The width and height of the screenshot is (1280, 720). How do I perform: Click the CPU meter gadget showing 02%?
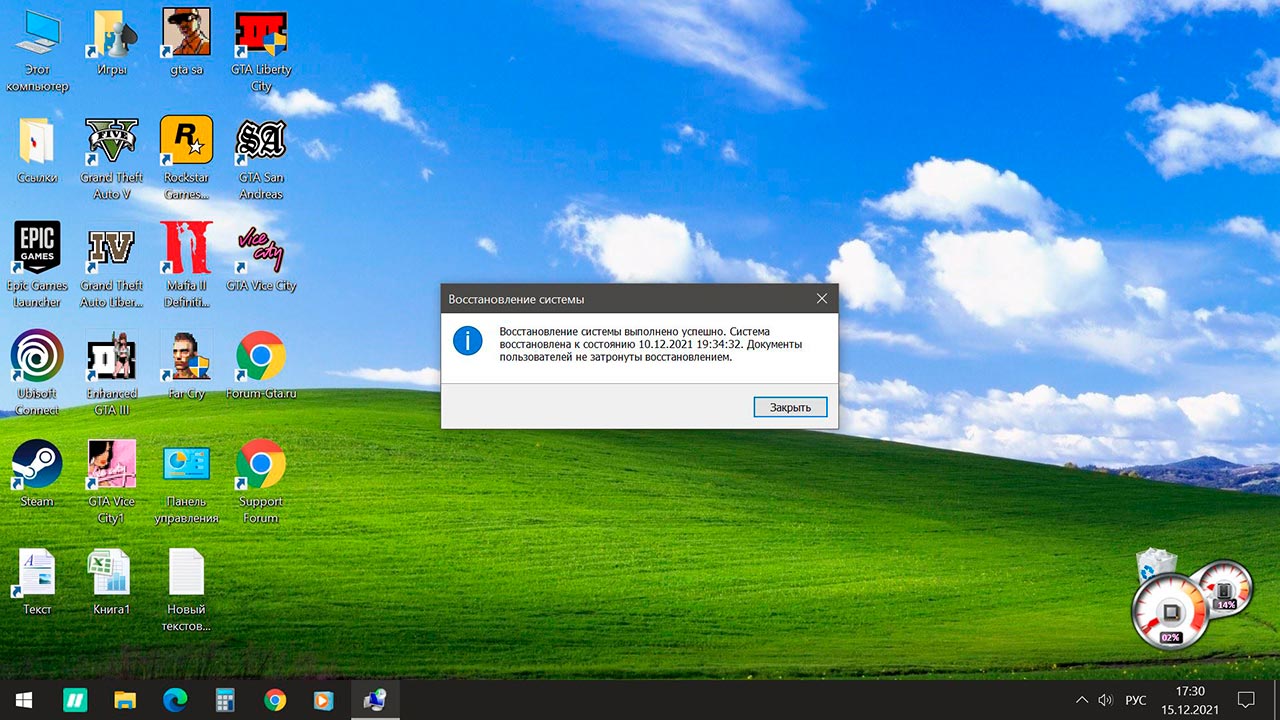pyautogui.click(x=1170, y=613)
